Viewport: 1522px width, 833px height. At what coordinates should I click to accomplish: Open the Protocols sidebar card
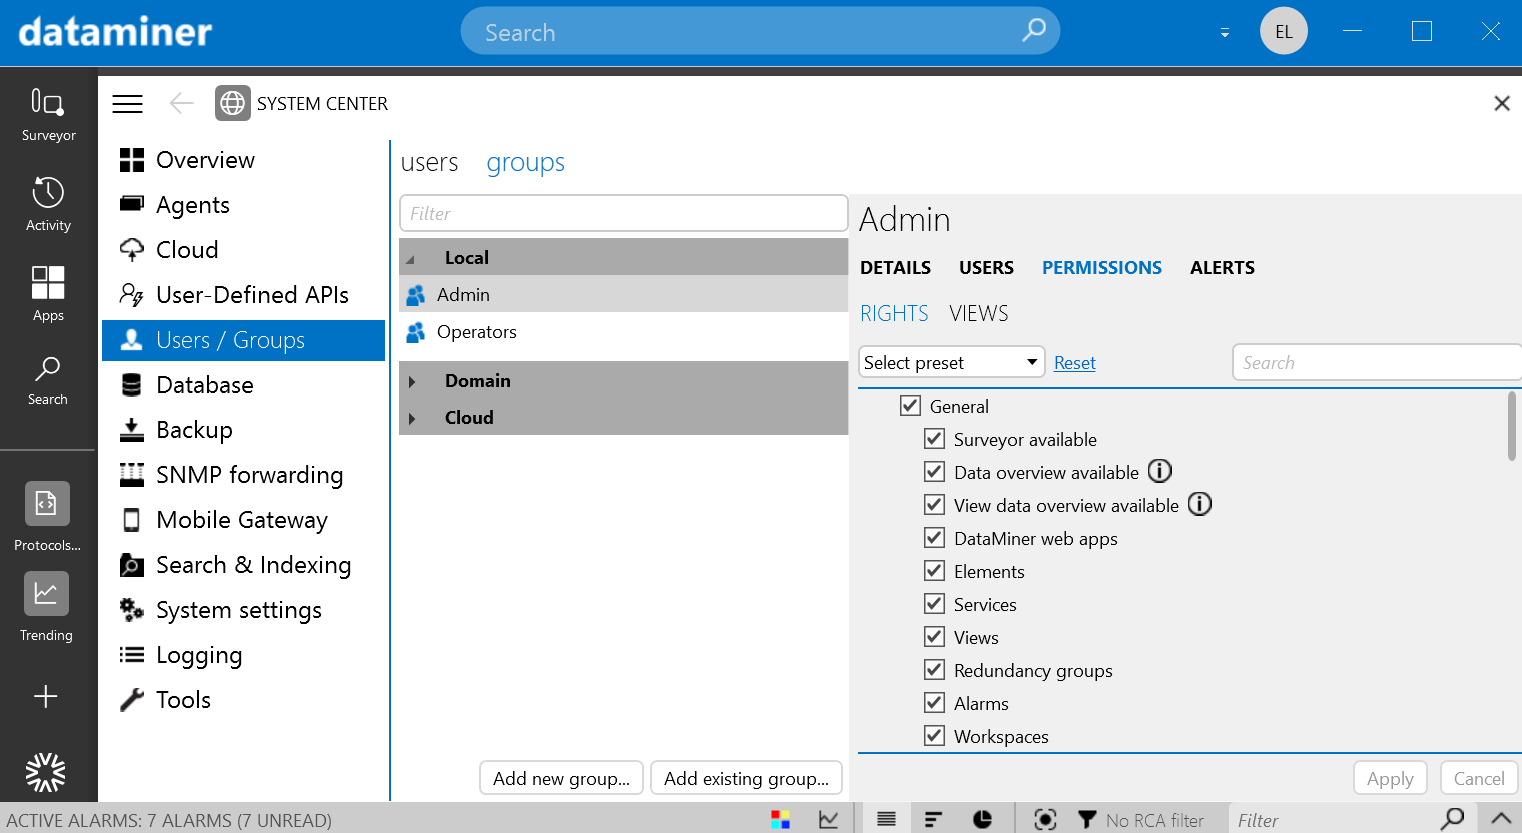(x=48, y=516)
